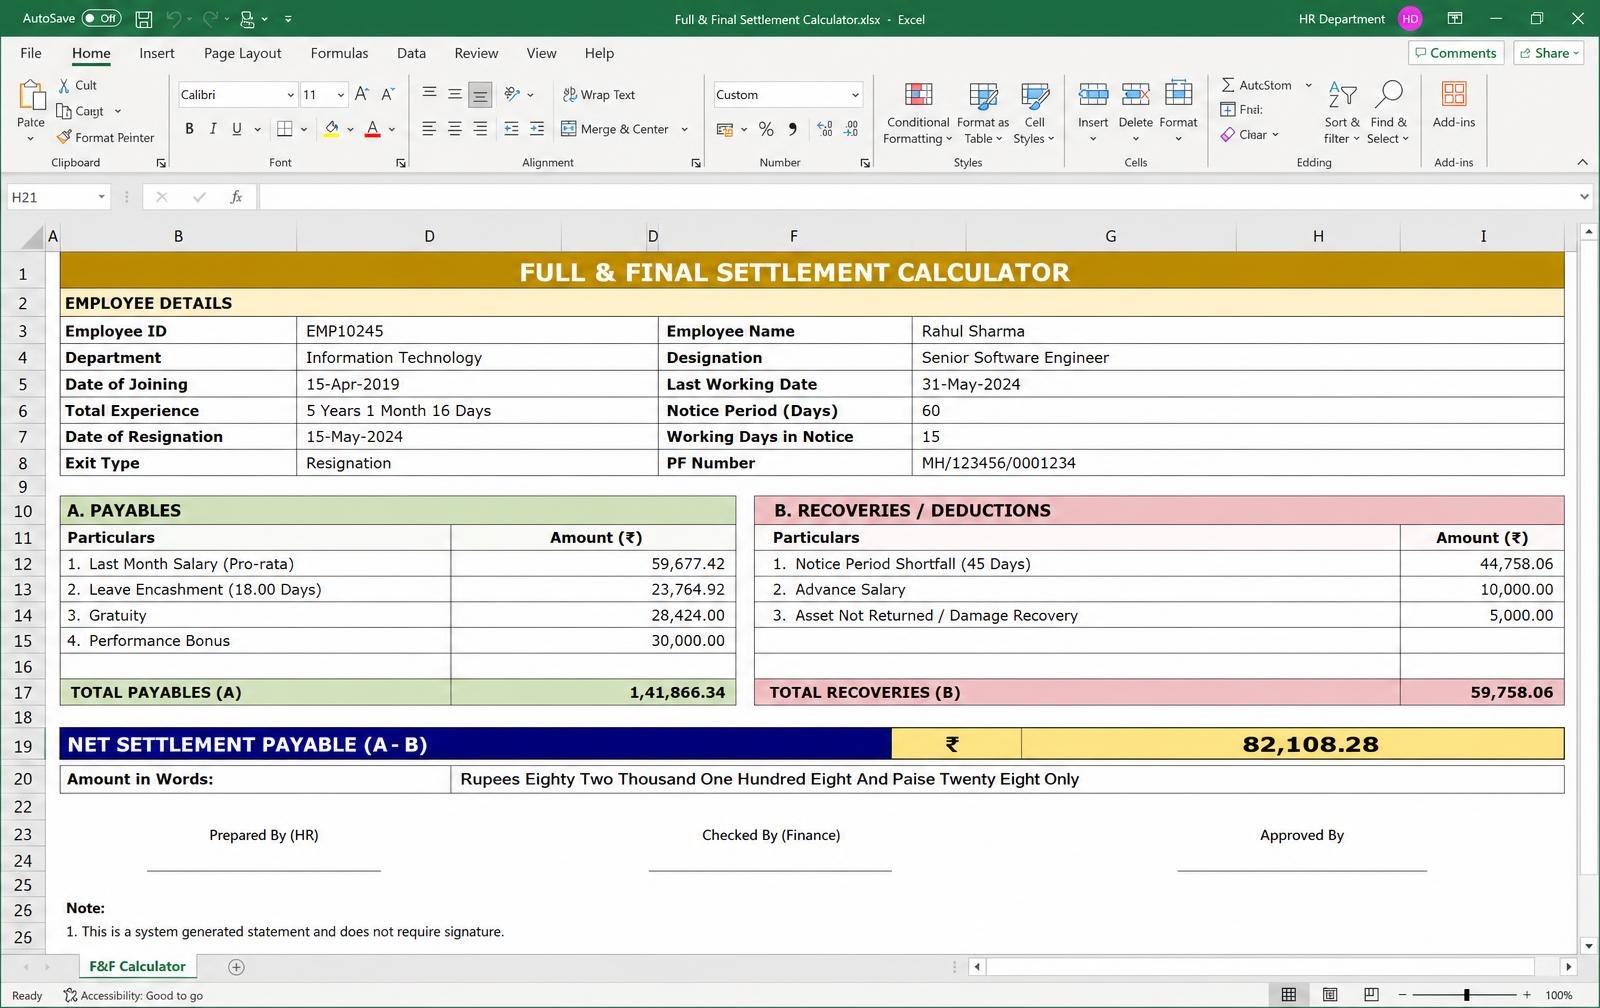Screen dimensions: 1600x1008
Task: Switch to the Page Layout tab
Action: tap(242, 53)
